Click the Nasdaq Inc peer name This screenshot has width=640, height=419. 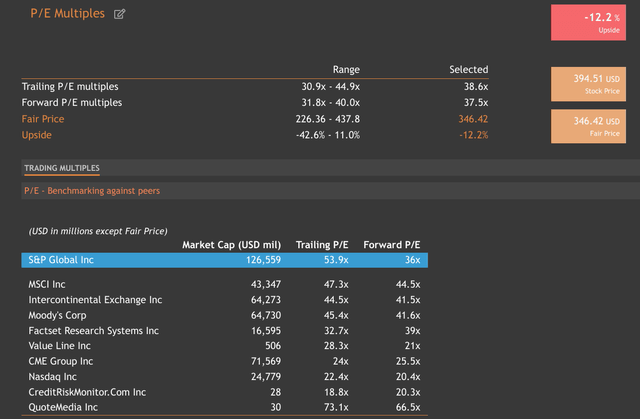52,377
